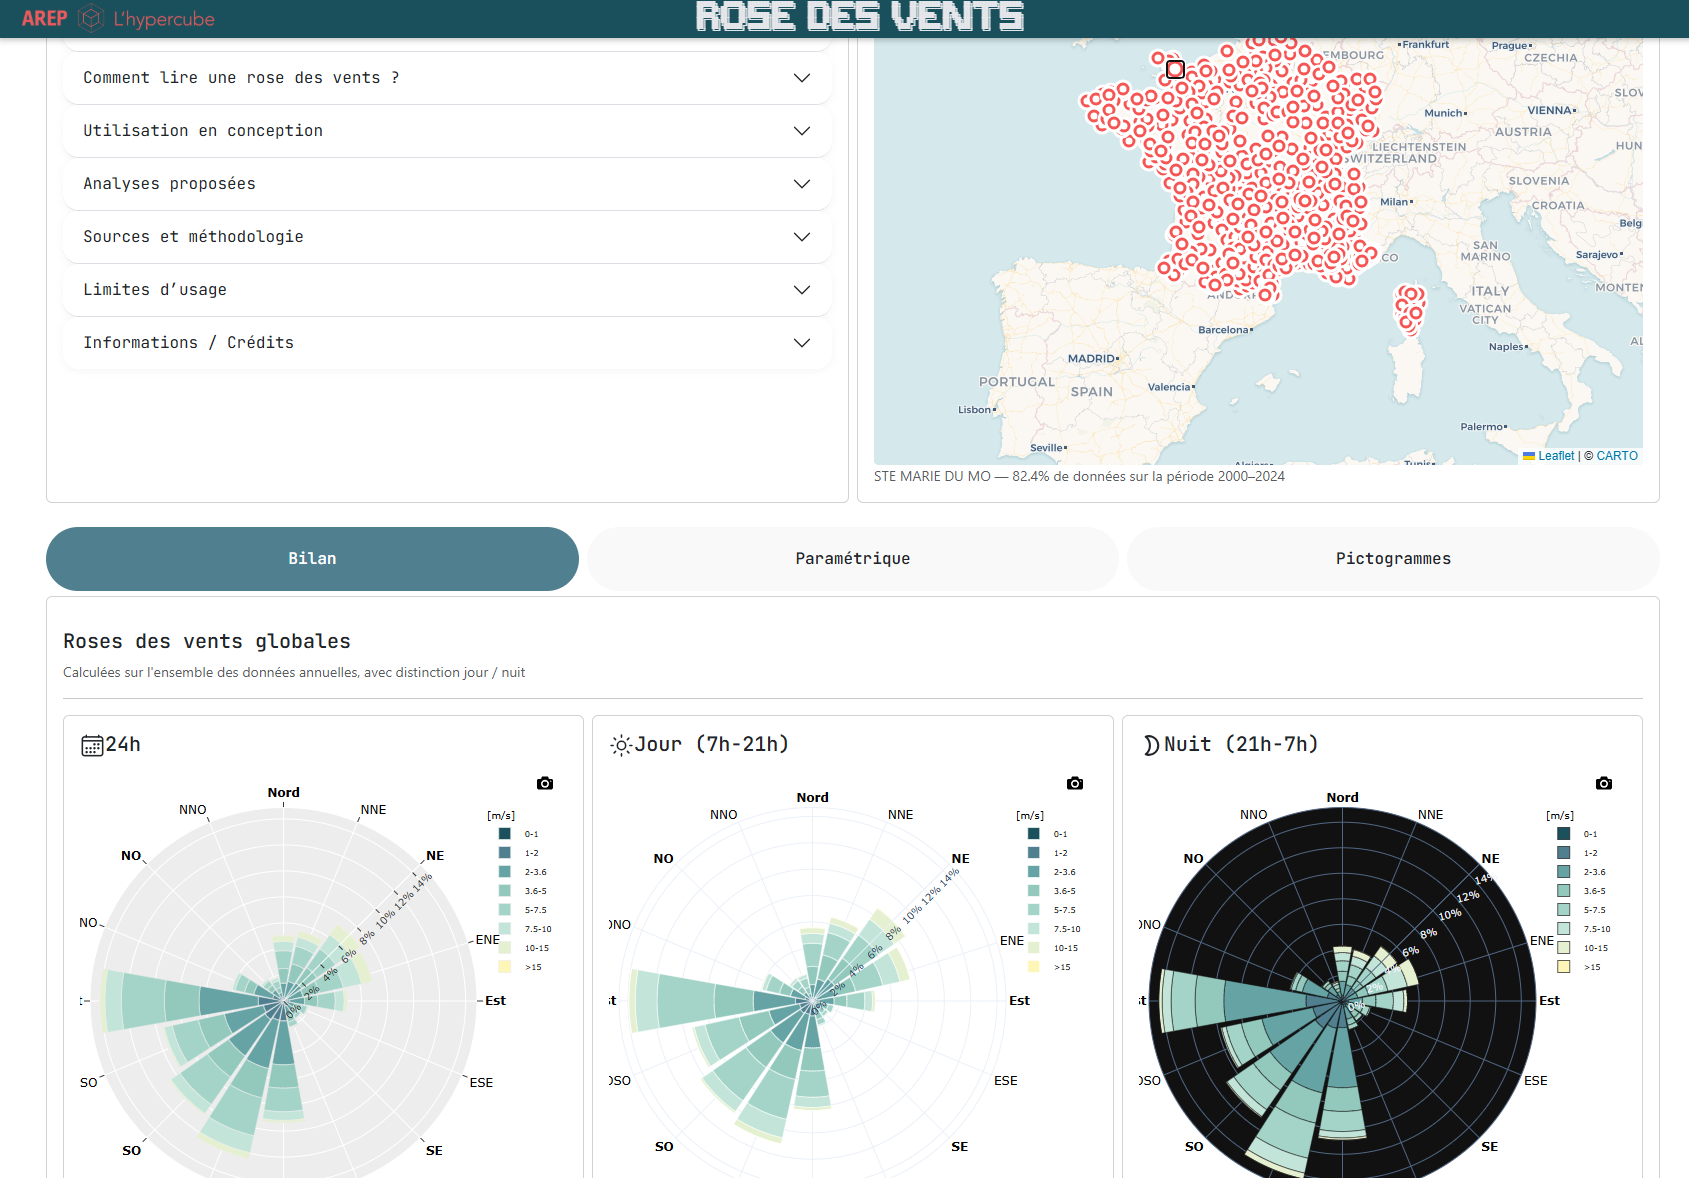Expand the 'Sources et méthodologie' section

(x=447, y=237)
